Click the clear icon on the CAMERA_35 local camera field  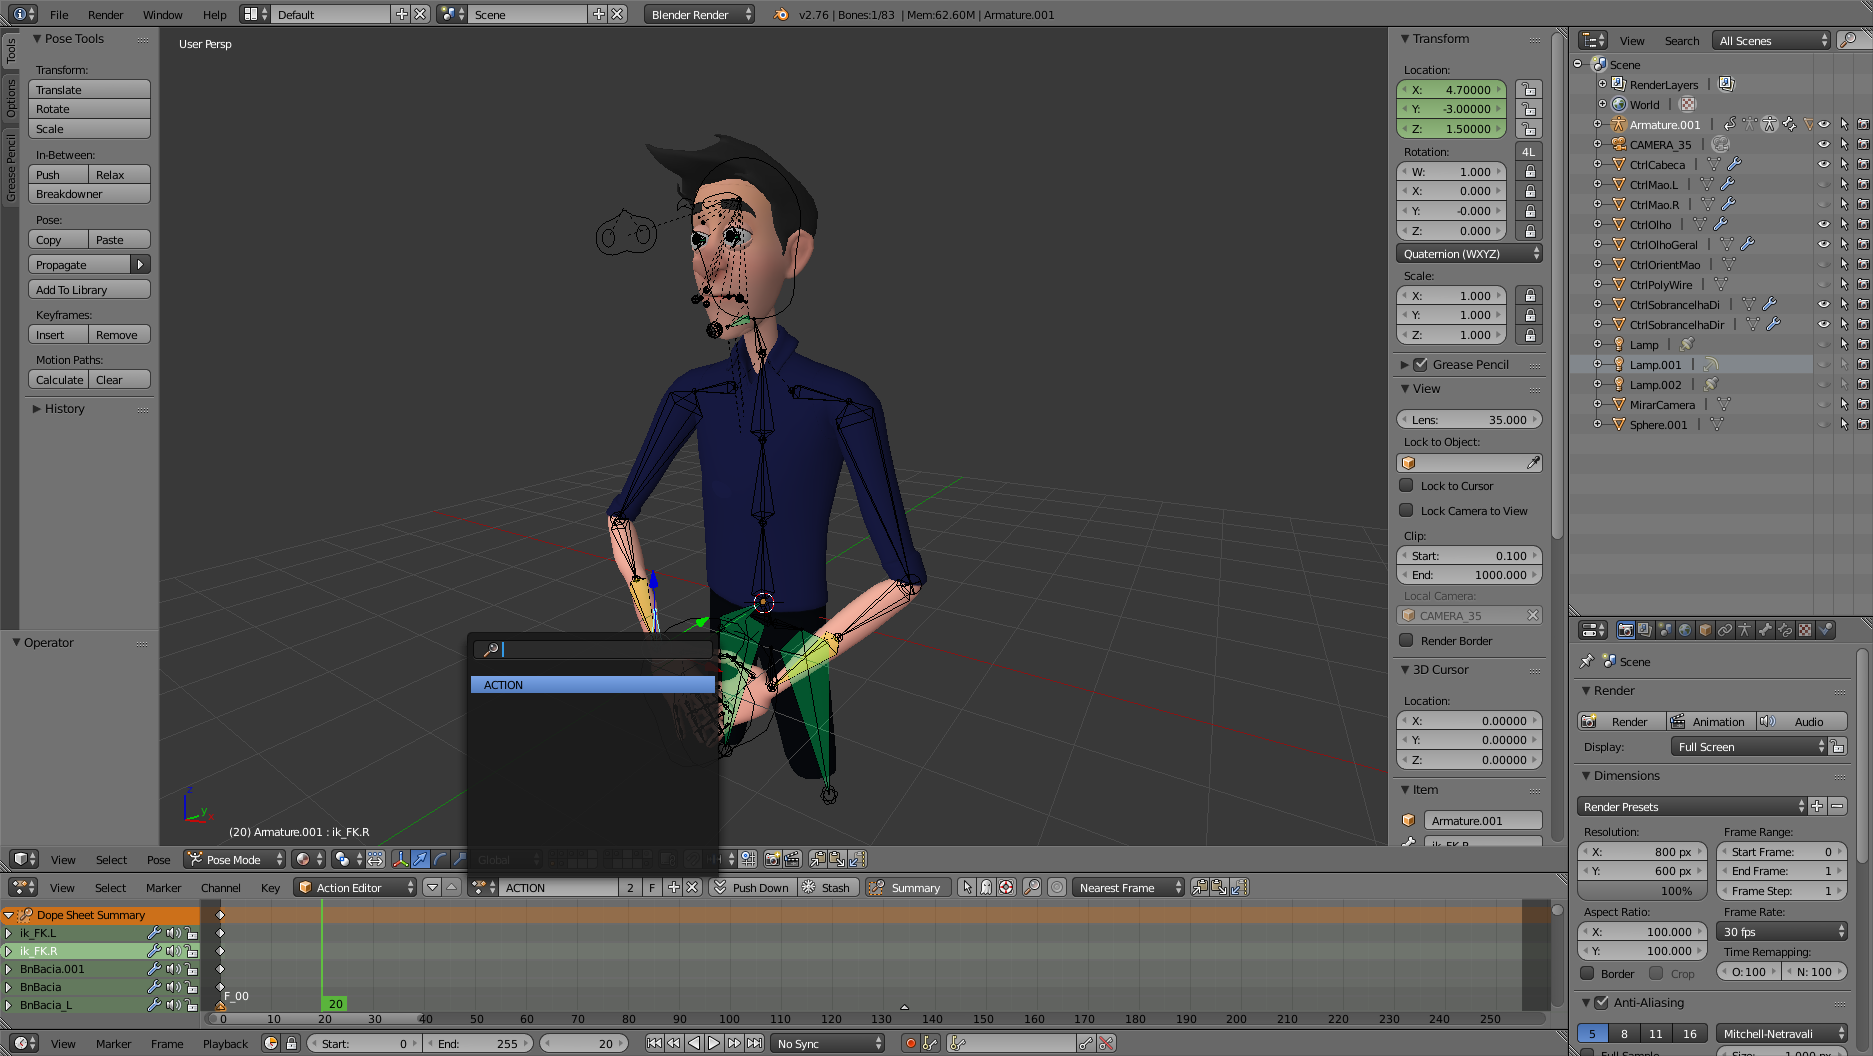point(1532,616)
